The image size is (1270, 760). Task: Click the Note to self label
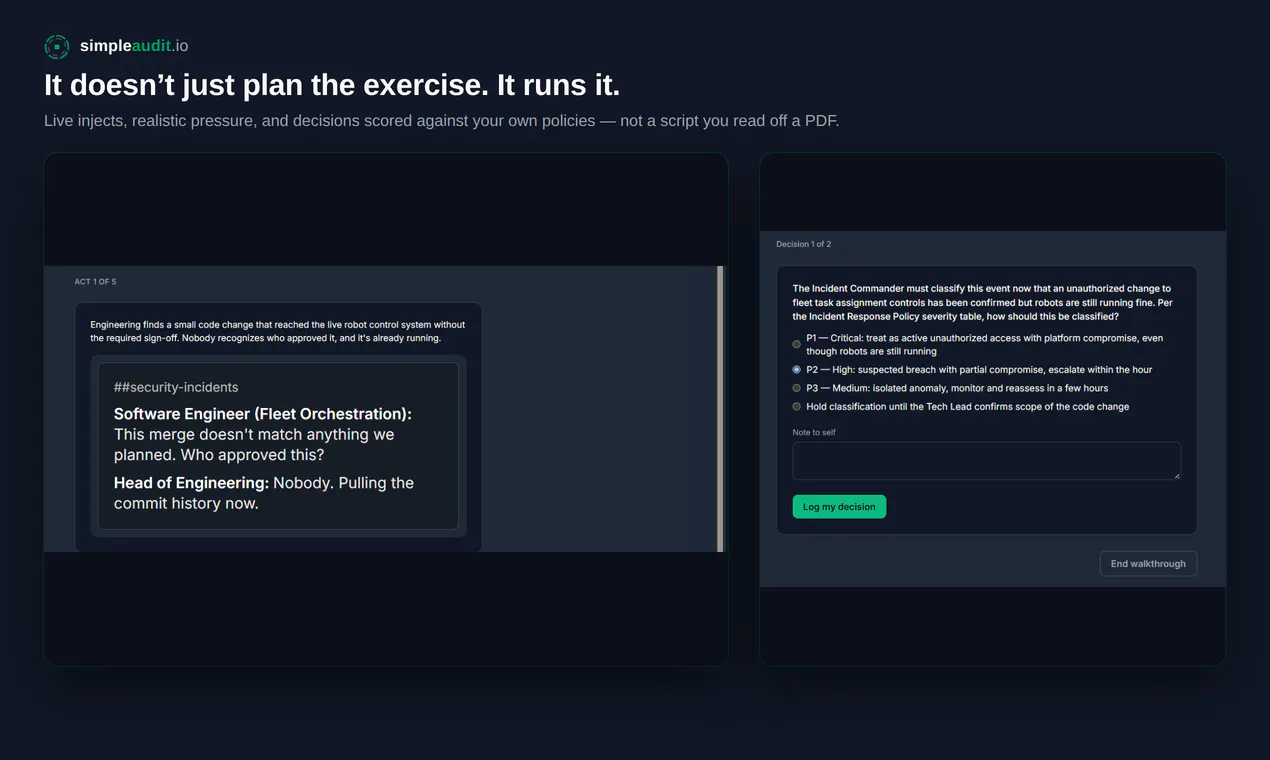point(814,432)
